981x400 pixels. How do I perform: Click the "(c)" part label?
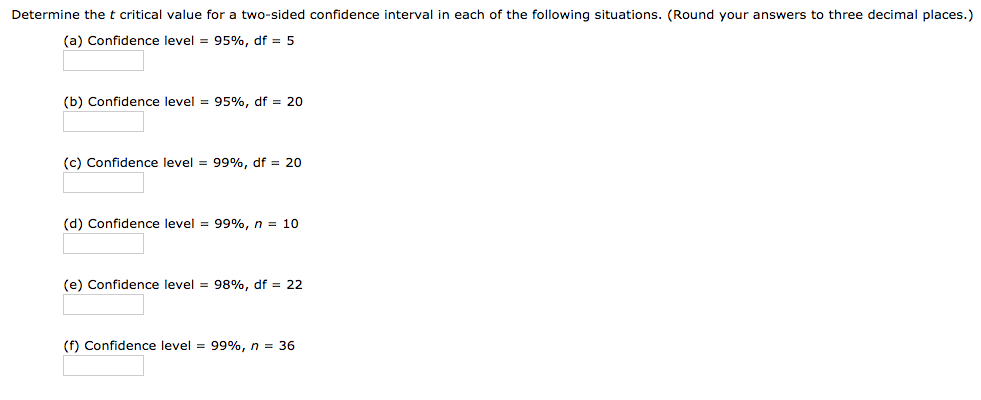coord(73,163)
